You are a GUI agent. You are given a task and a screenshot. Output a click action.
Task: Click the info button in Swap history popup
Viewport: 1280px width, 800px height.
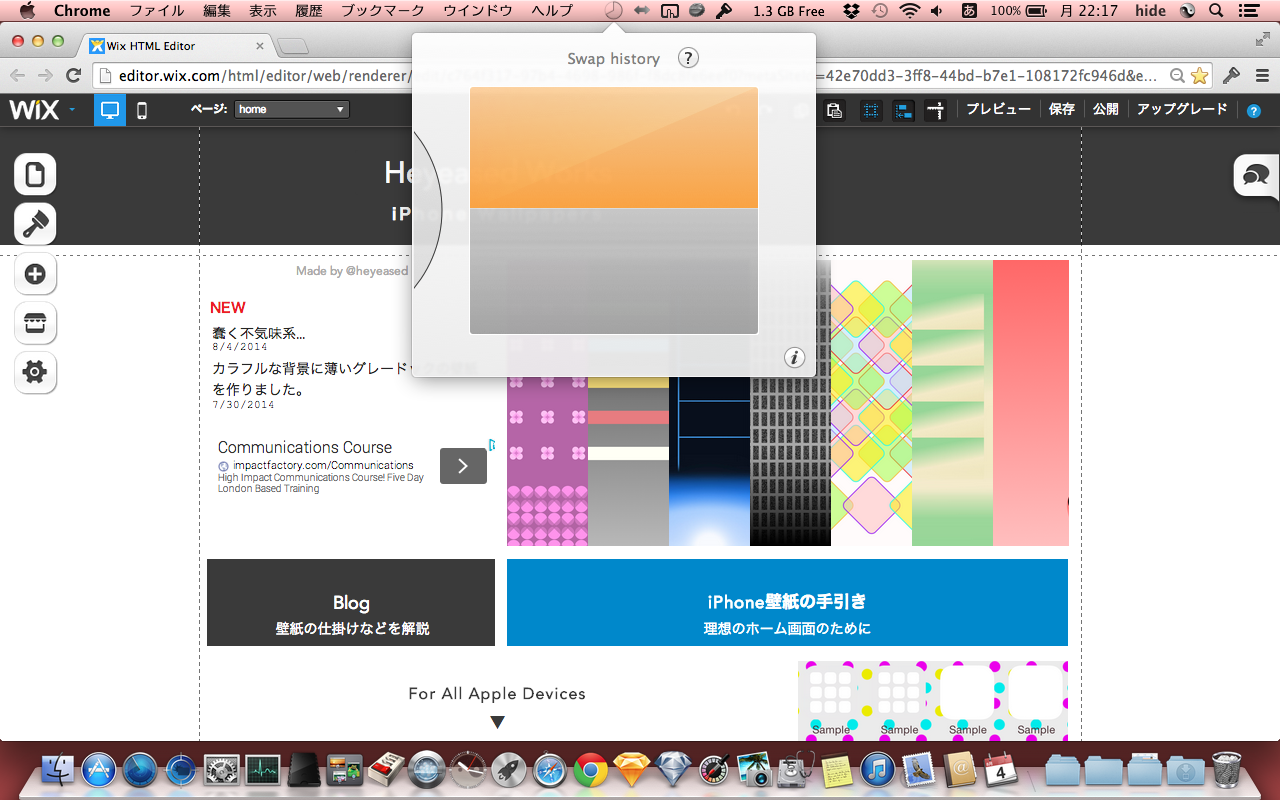click(794, 357)
